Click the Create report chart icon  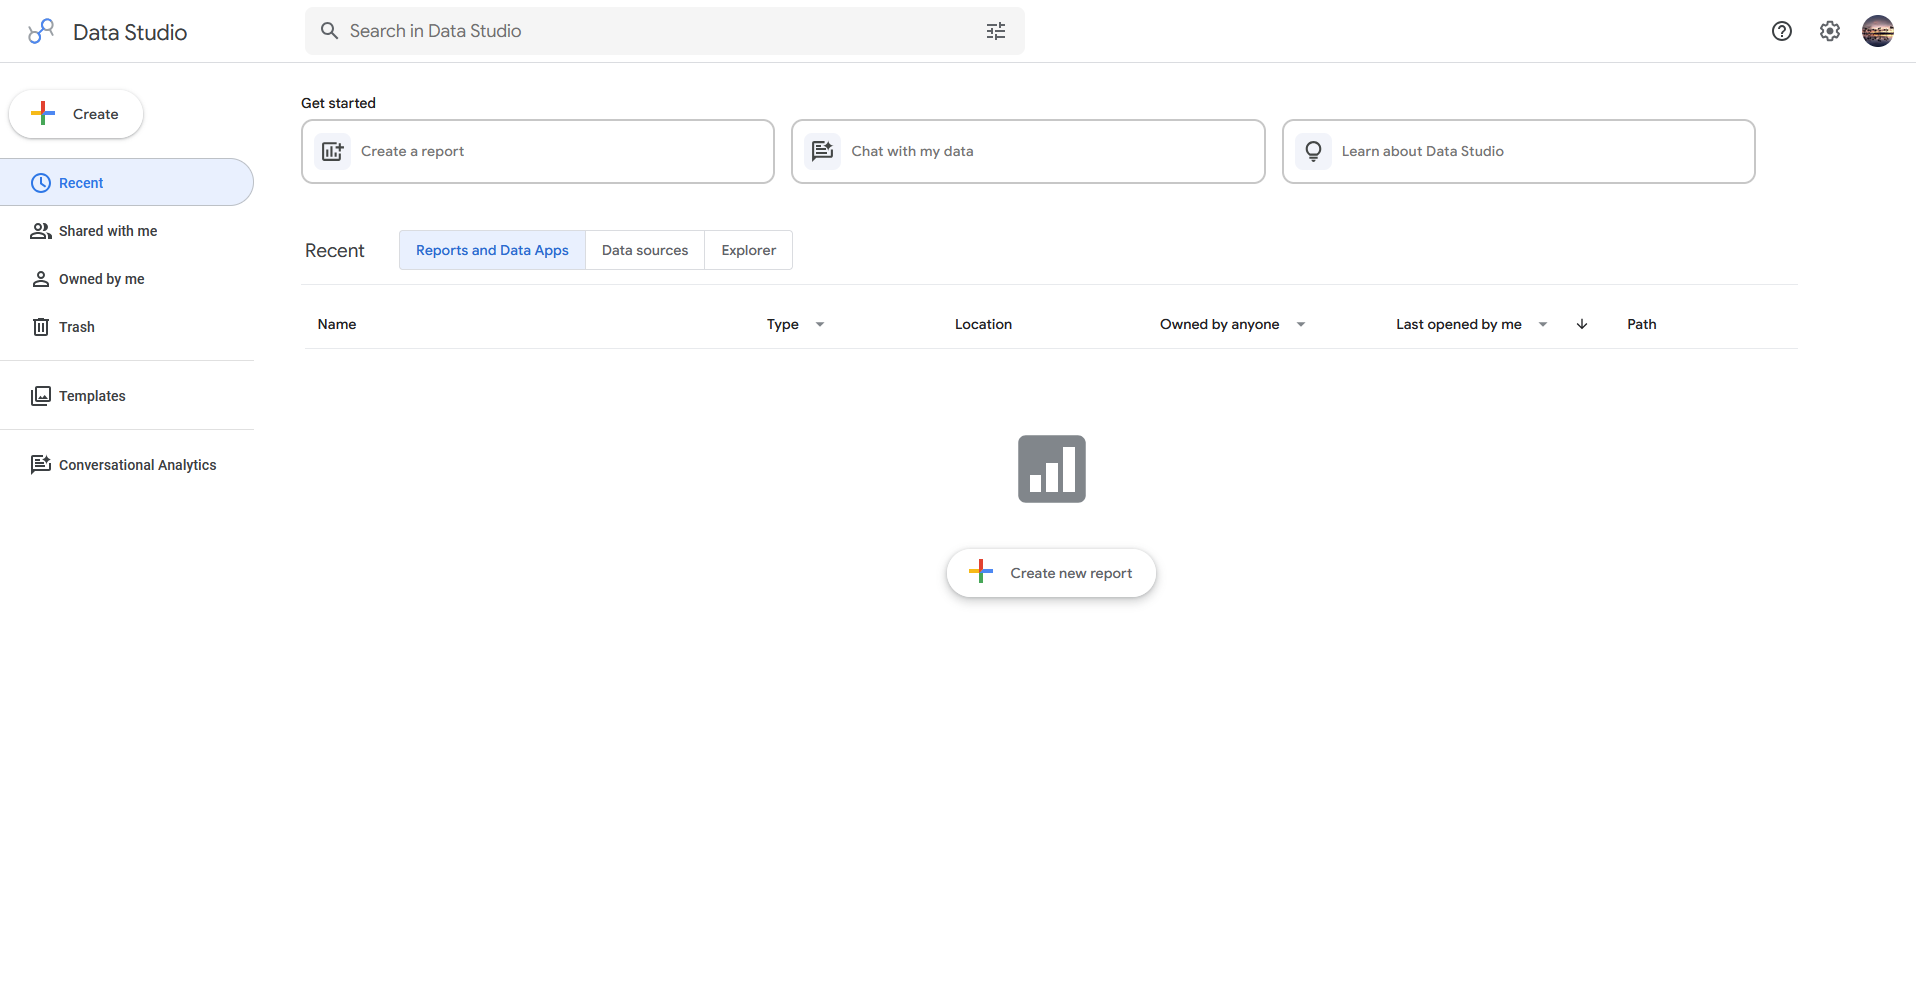pos(333,151)
